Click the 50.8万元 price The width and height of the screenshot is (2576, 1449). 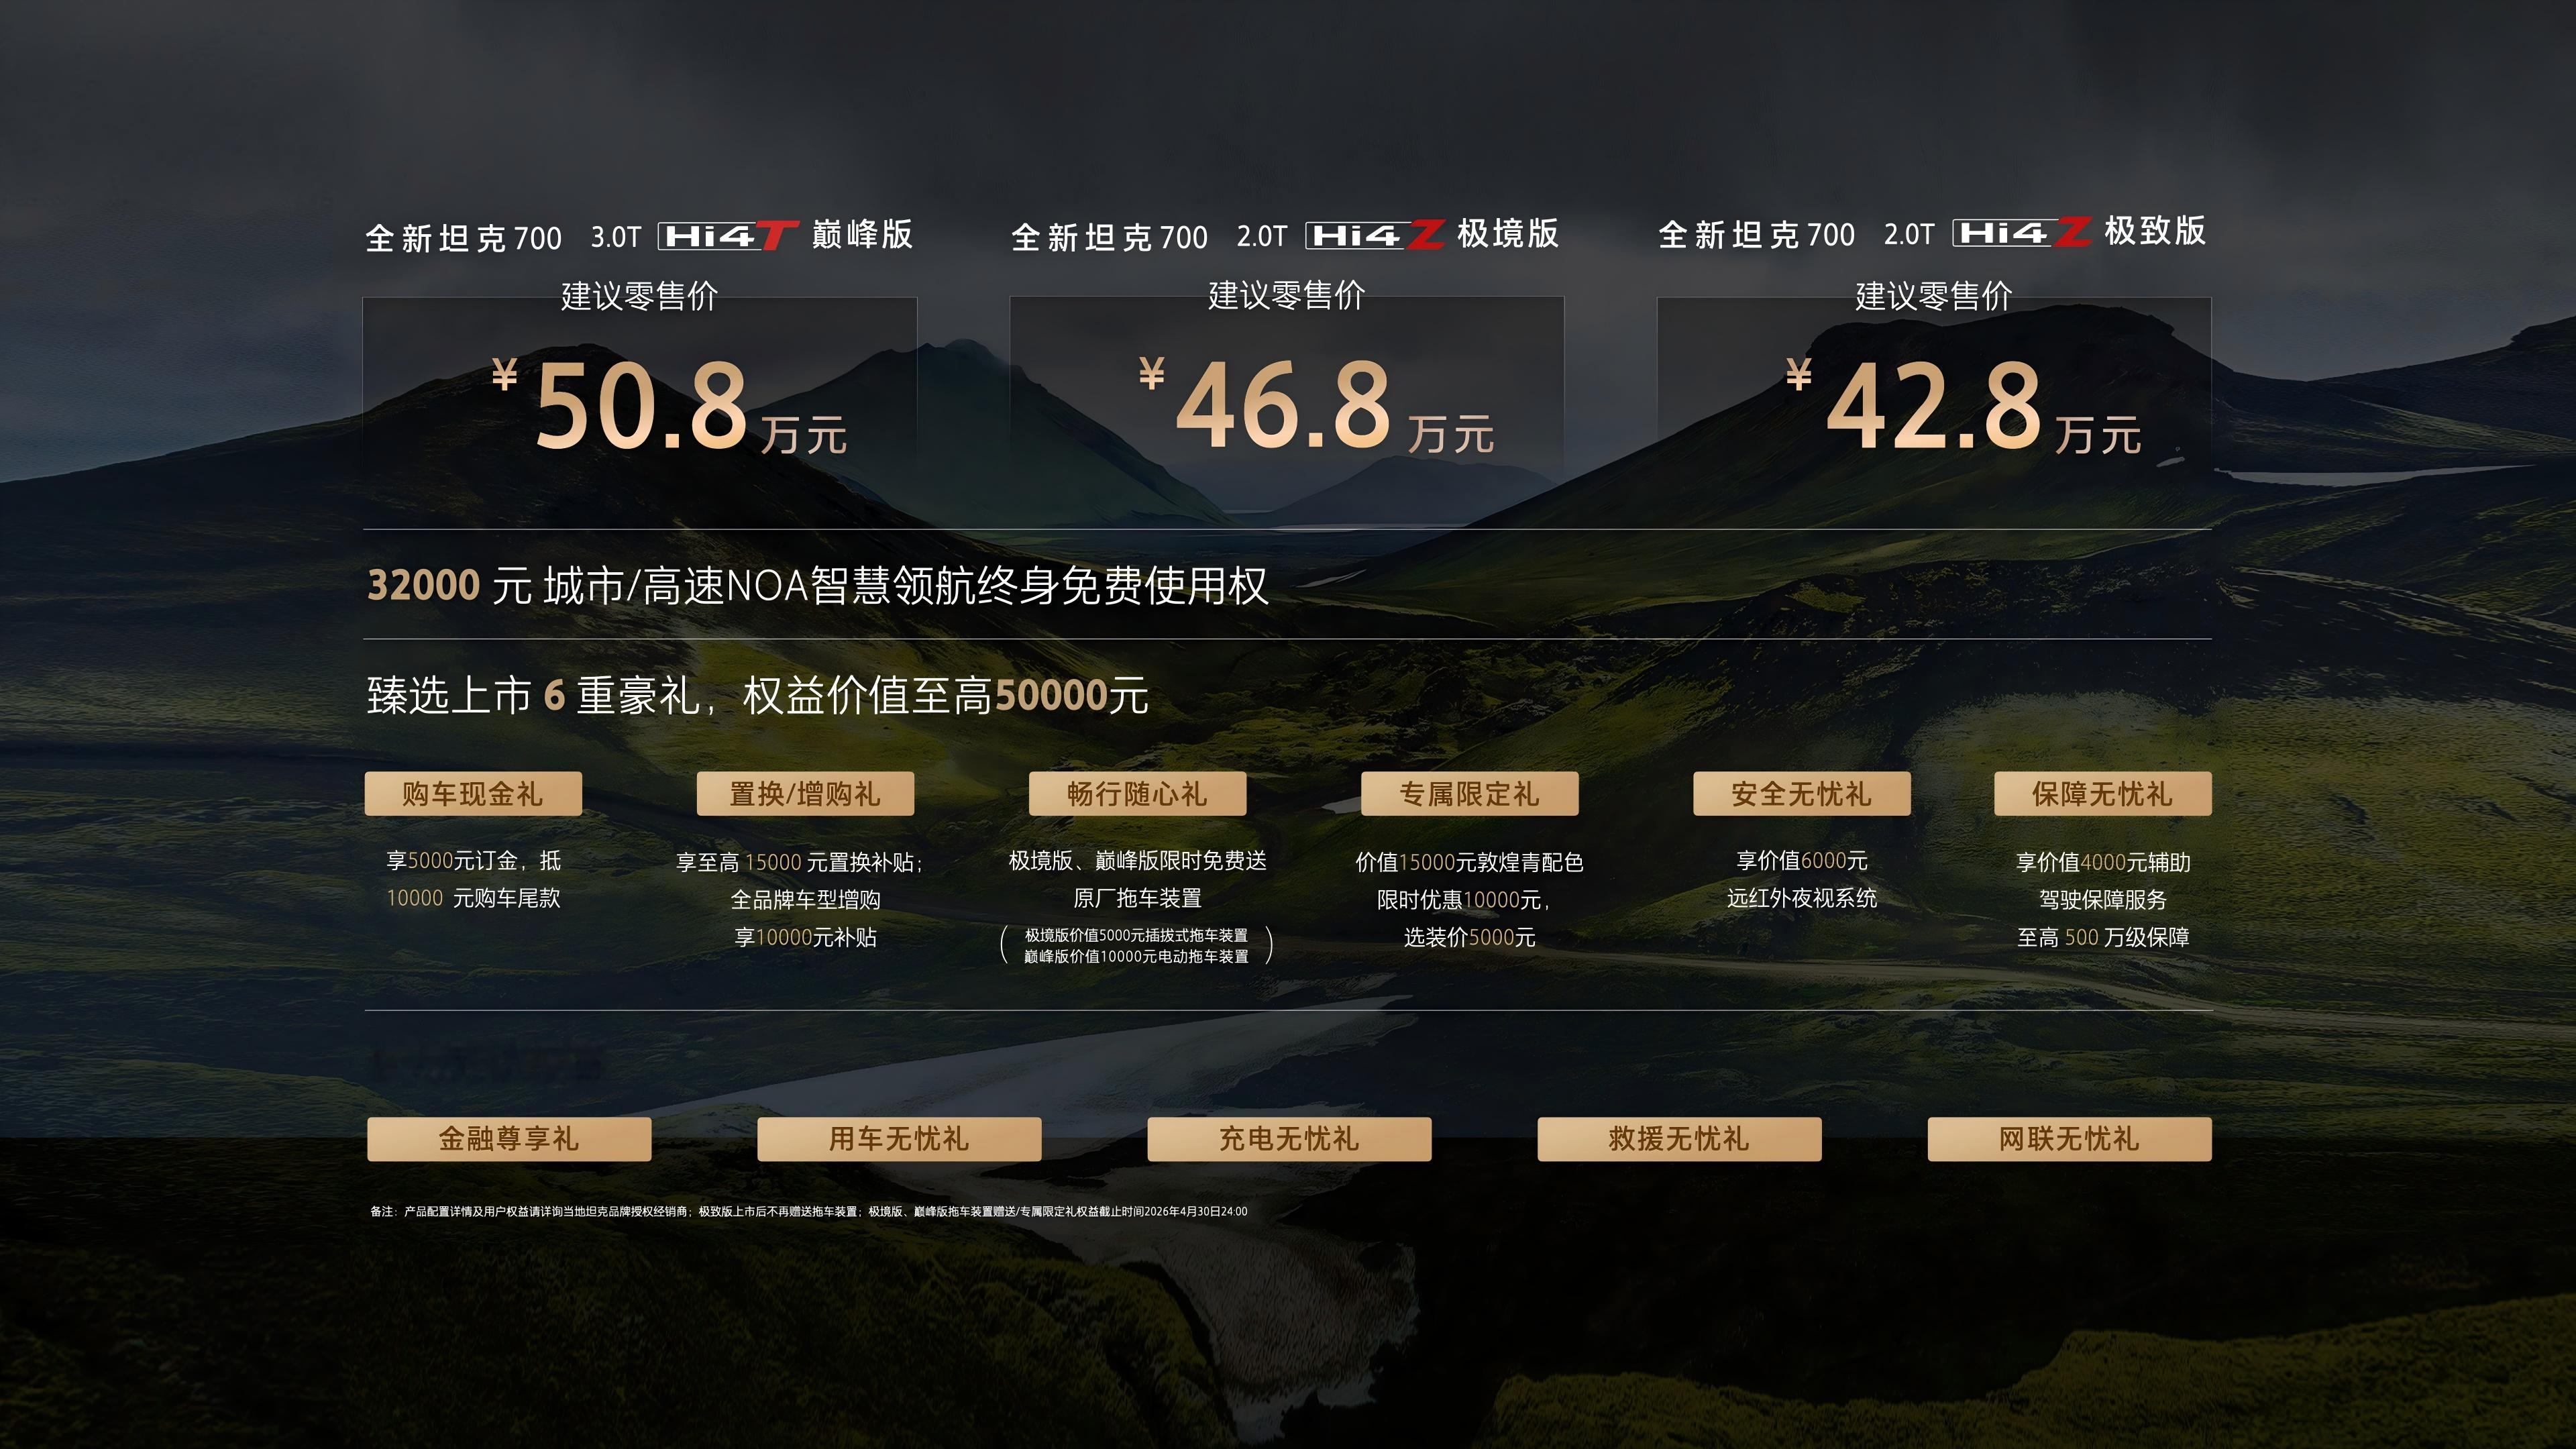[670, 407]
